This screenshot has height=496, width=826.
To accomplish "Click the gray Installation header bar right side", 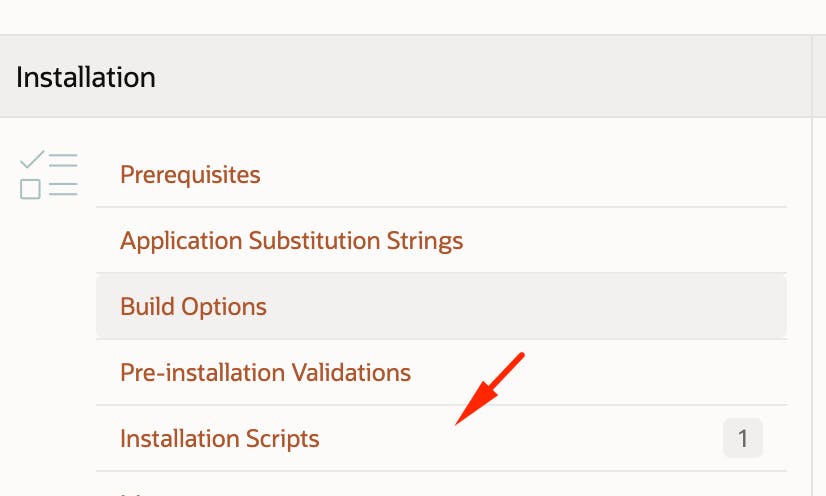I will click(x=632, y=76).
